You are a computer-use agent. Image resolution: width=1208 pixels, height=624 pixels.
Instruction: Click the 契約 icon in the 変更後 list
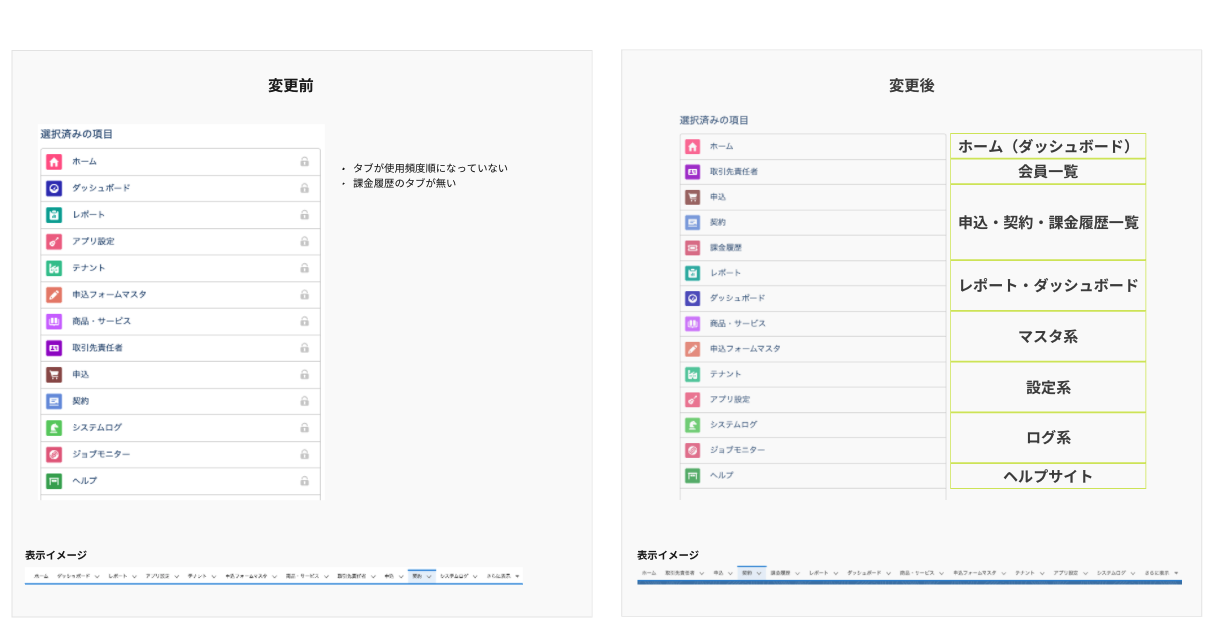click(692, 222)
